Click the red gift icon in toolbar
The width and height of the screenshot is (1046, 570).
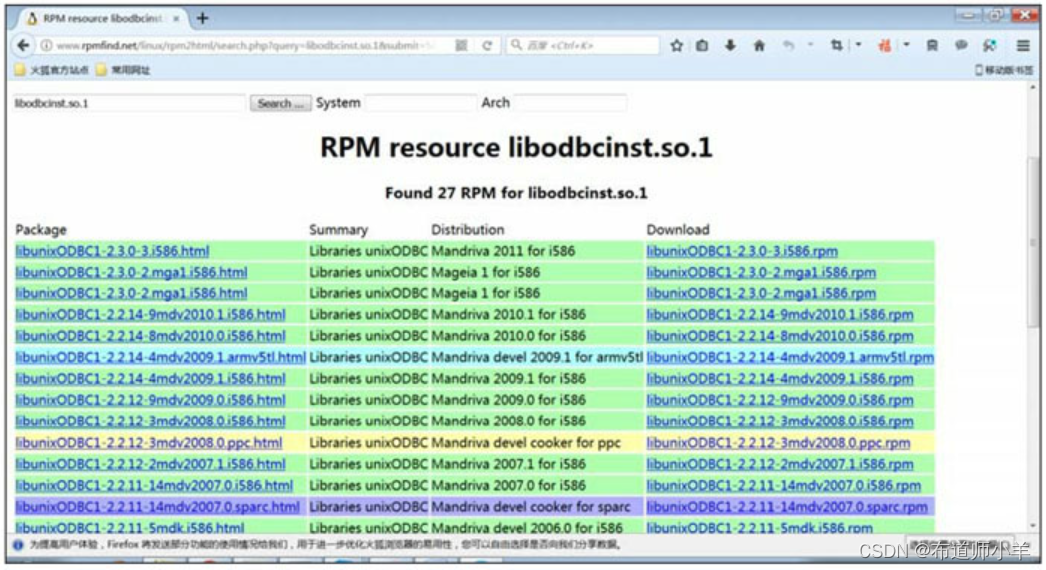click(885, 45)
